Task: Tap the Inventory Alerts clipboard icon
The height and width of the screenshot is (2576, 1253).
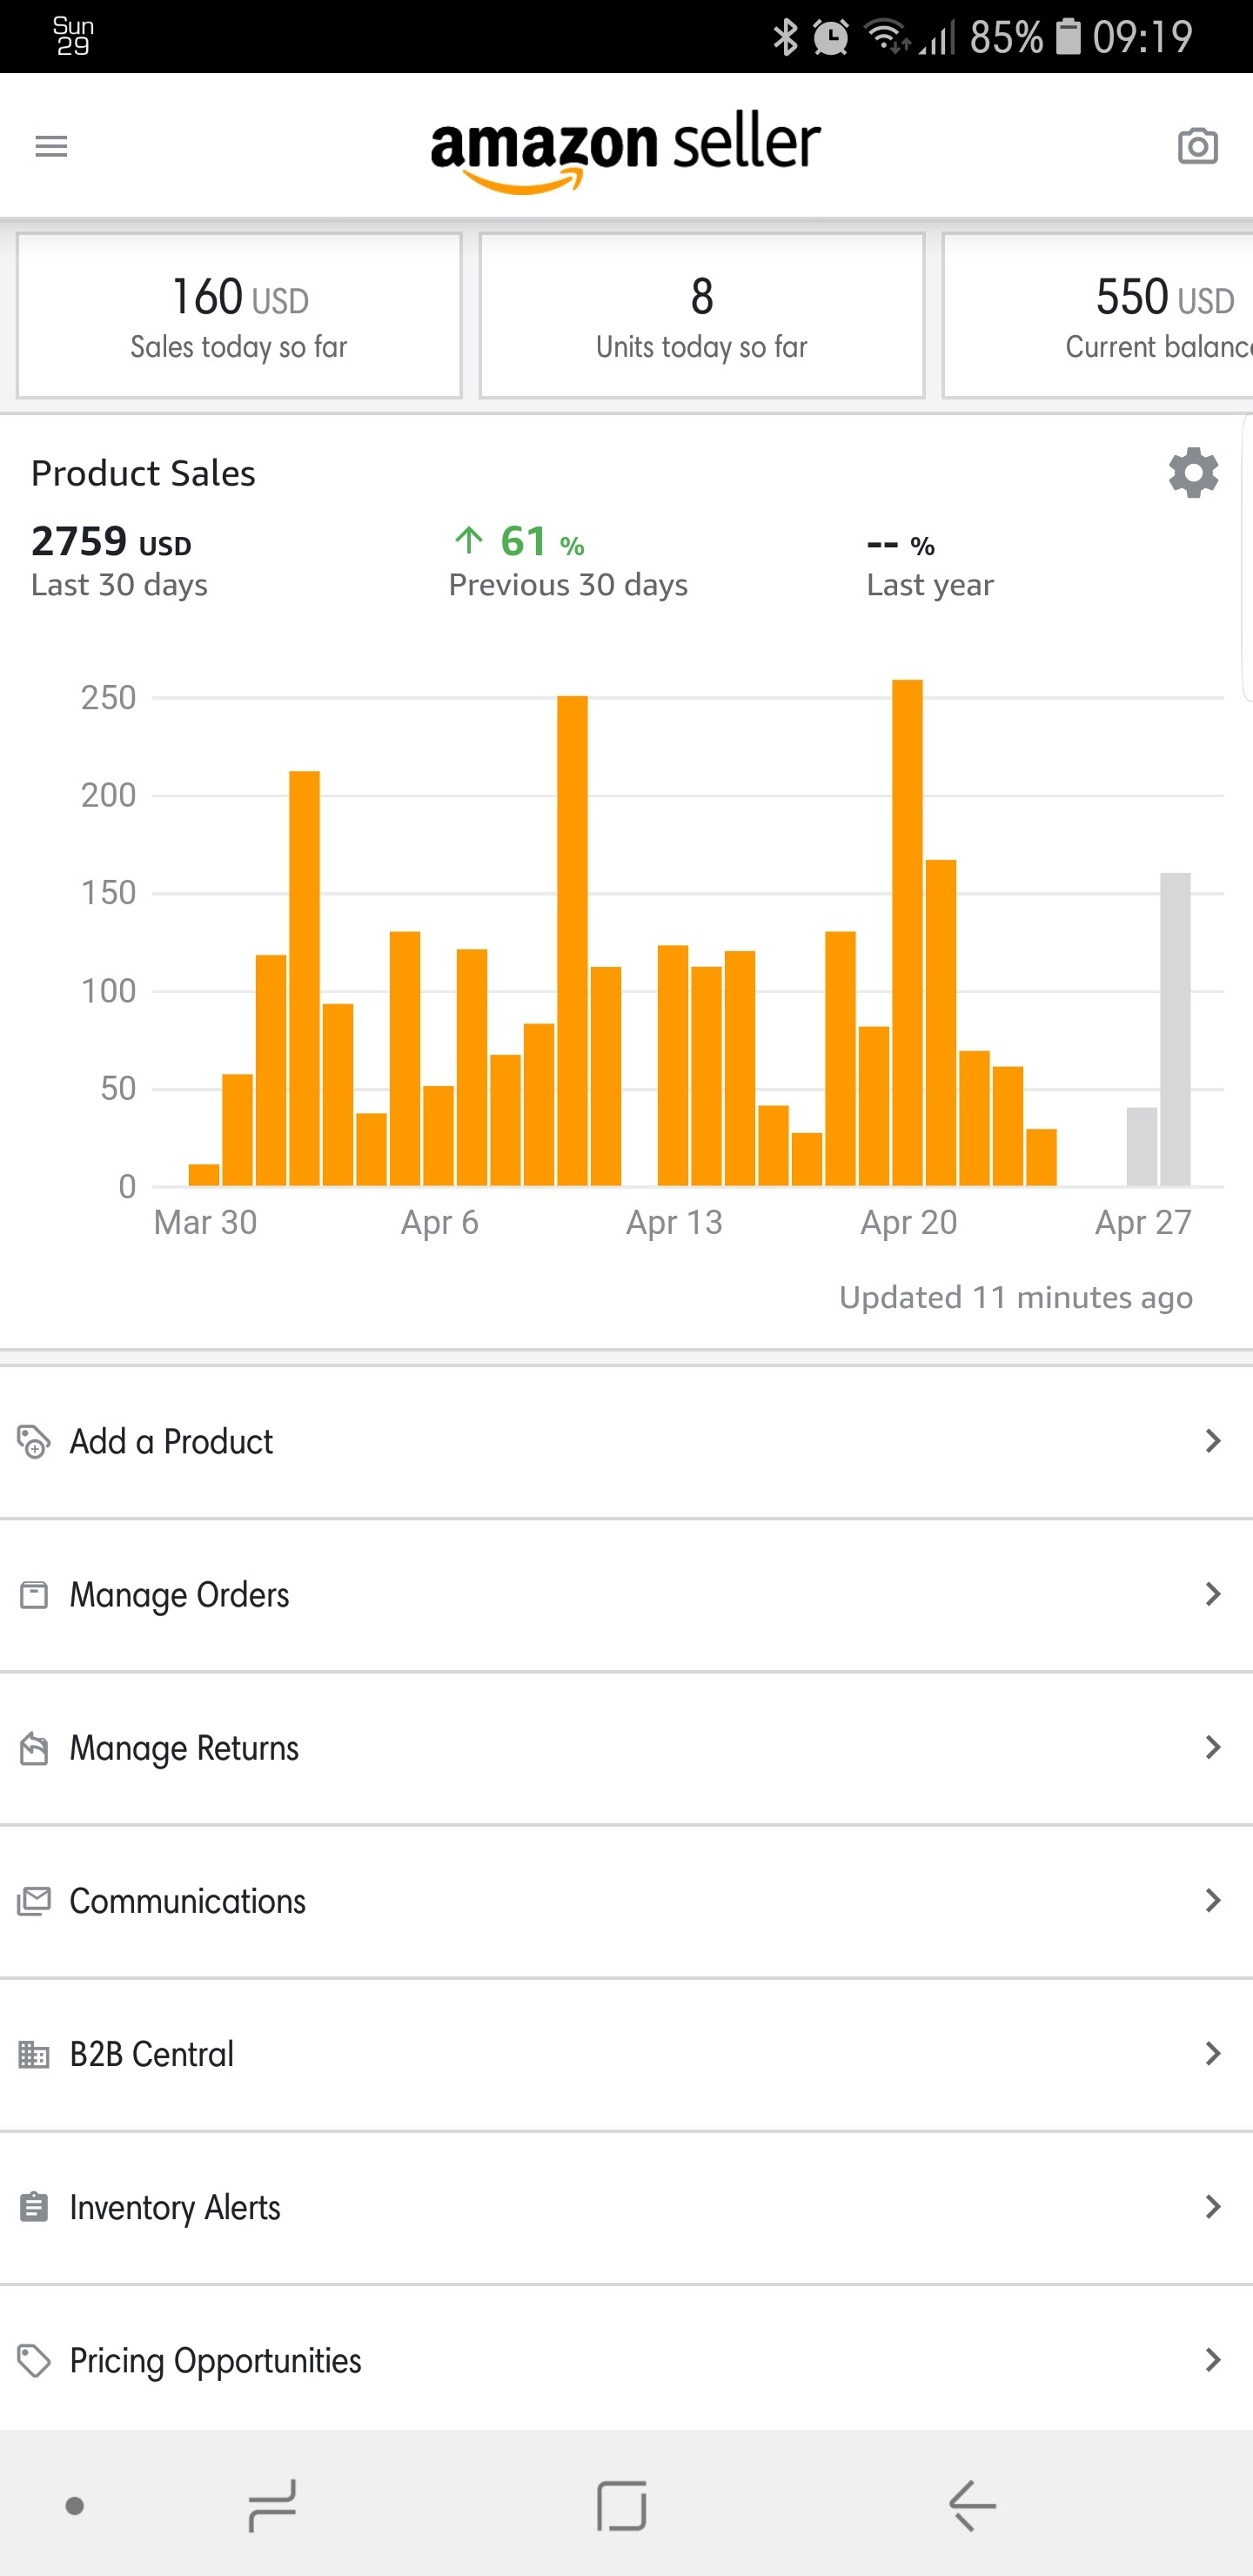Action: (34, 2207)
